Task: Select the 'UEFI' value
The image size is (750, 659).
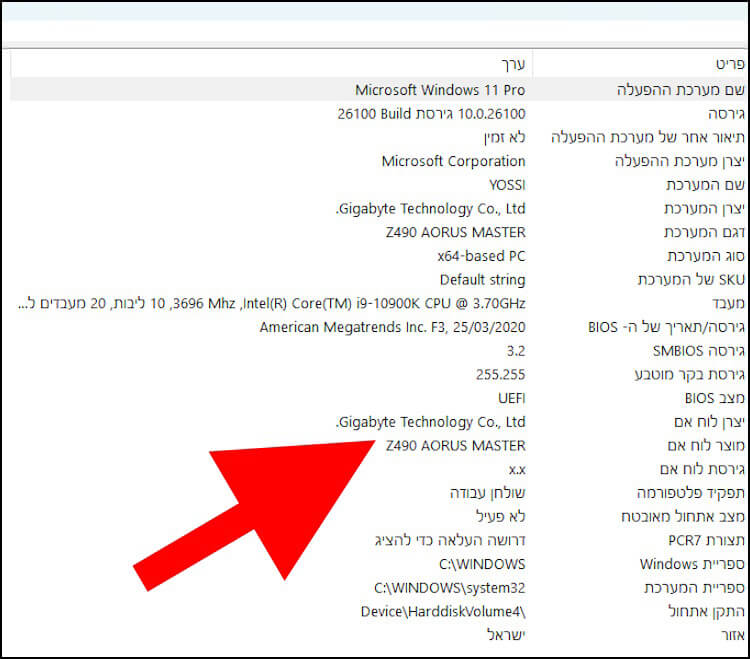Action: 511,398
